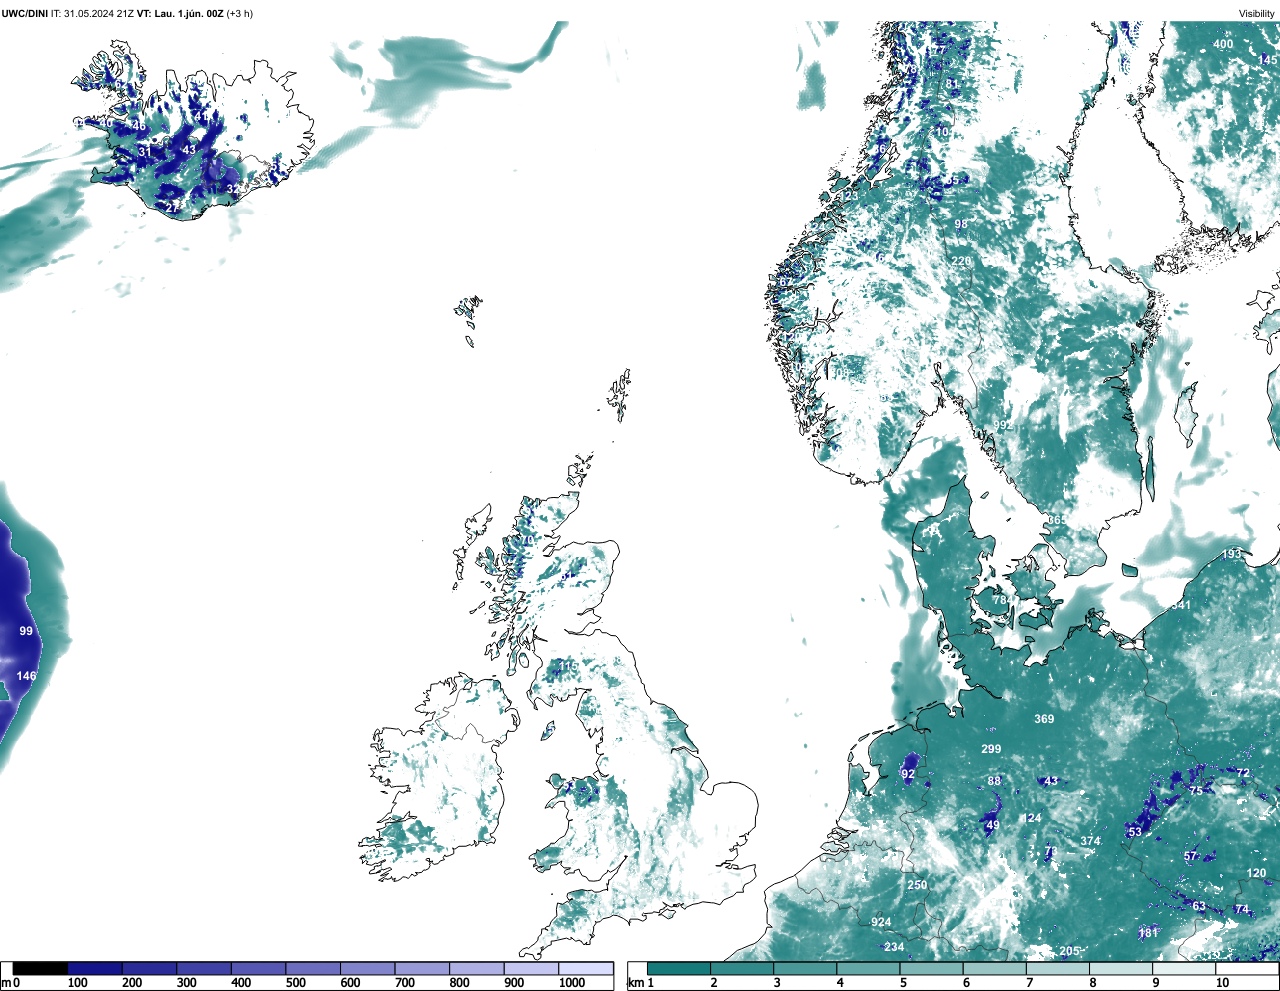Click the '365' visibility value on map
Viewport: 1280px width, 991px height.
pyautogui.click(x=1057, y=521)
